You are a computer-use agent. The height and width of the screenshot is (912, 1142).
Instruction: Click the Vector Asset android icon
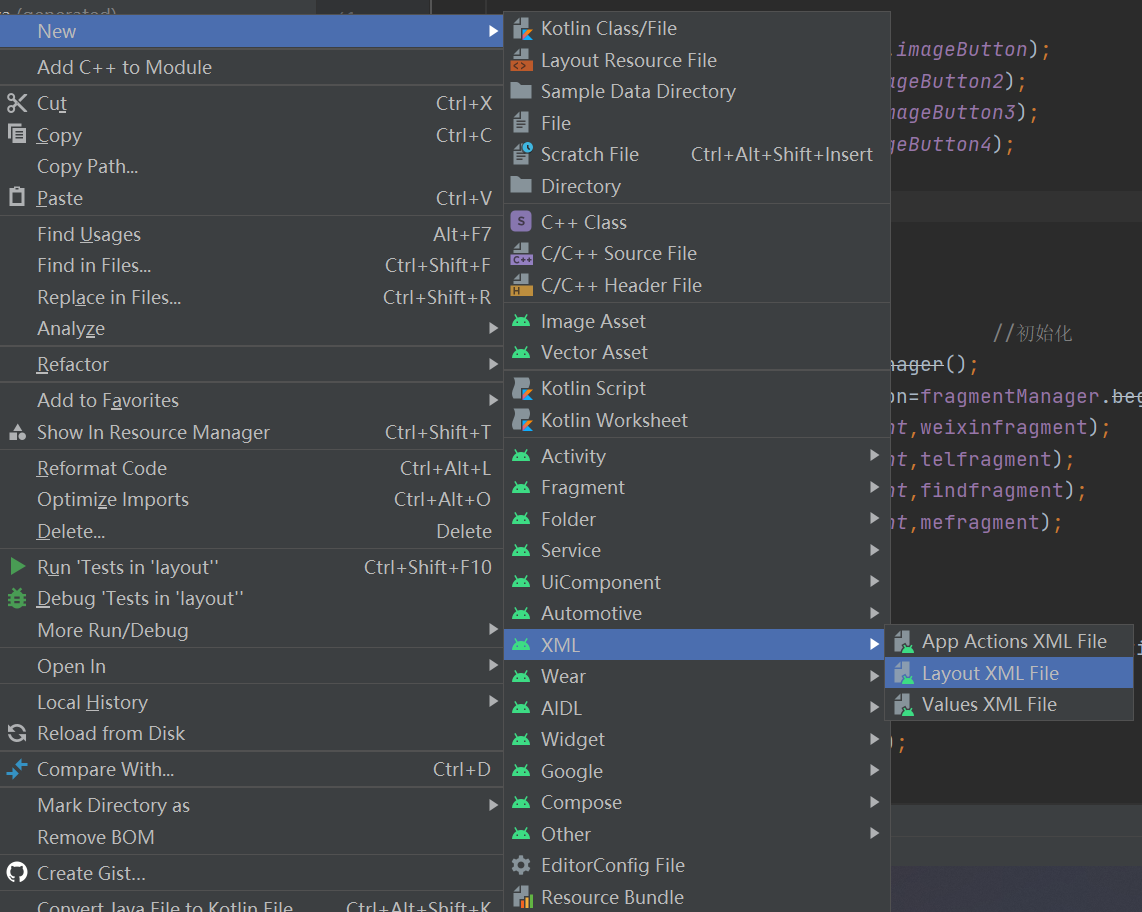521,353
